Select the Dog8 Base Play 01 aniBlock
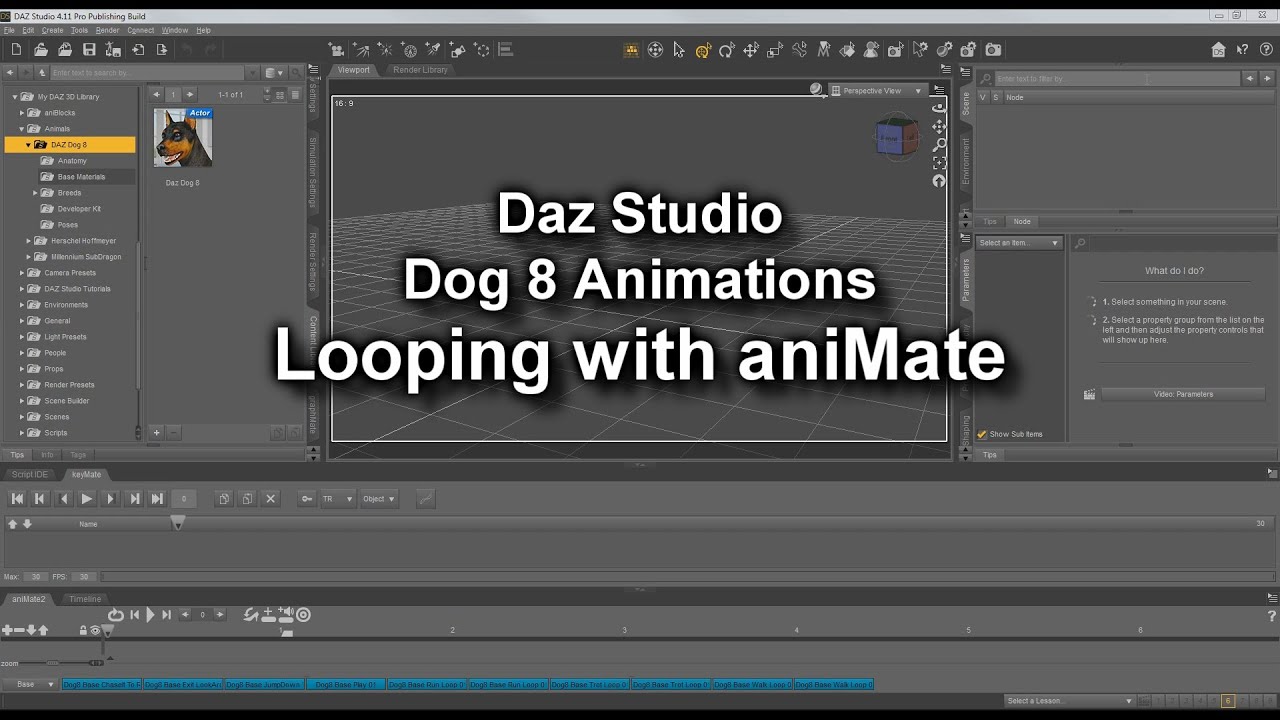1280x720 pixels. coord(346,685)
